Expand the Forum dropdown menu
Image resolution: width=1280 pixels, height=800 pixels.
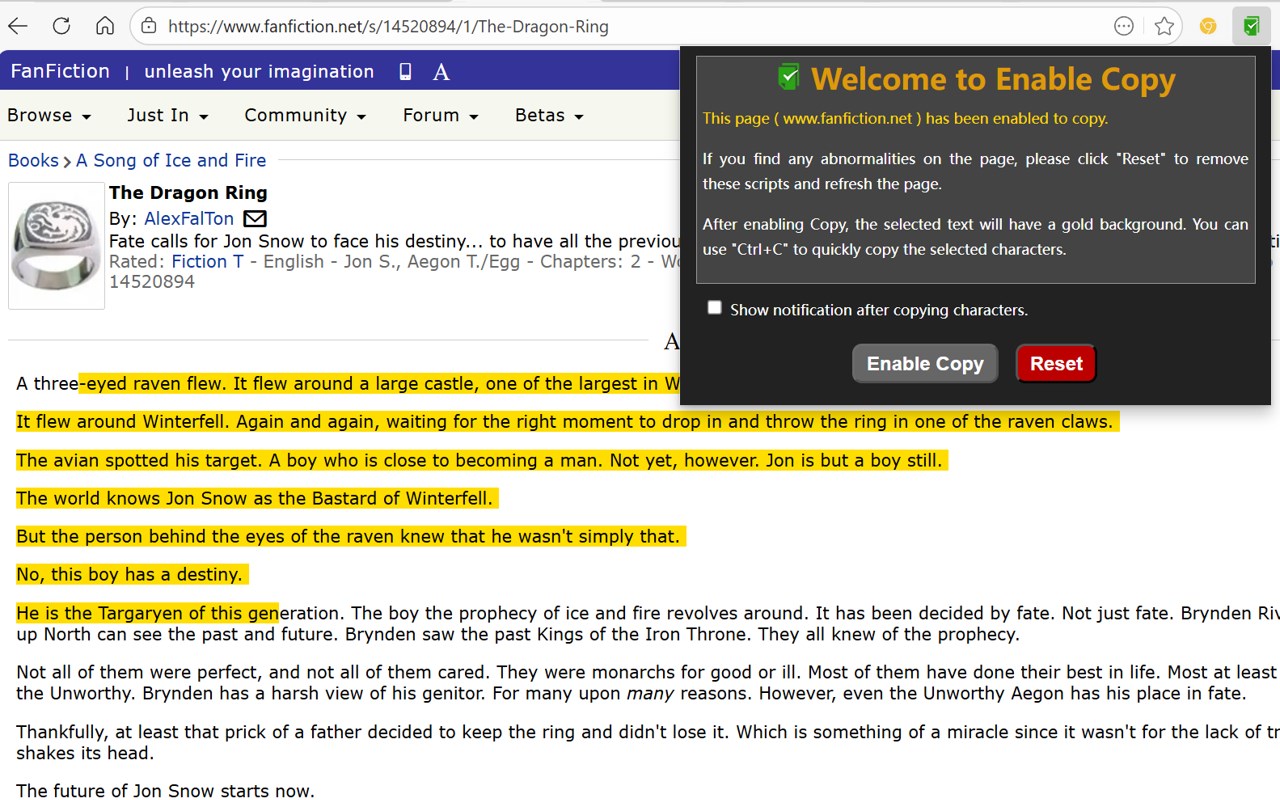tap(441, 115)
